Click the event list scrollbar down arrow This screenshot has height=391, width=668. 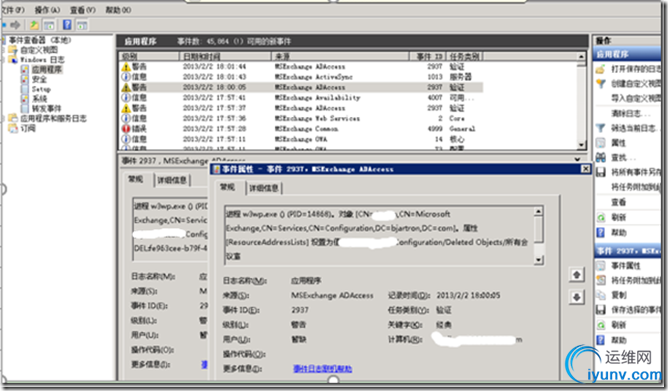(582, 145)
